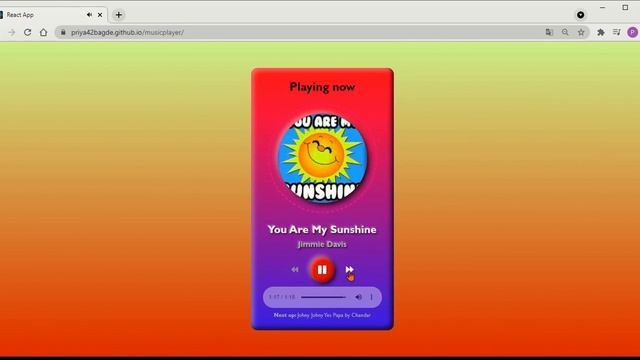
Task: Open the browser home page
Action: point(43,32)
